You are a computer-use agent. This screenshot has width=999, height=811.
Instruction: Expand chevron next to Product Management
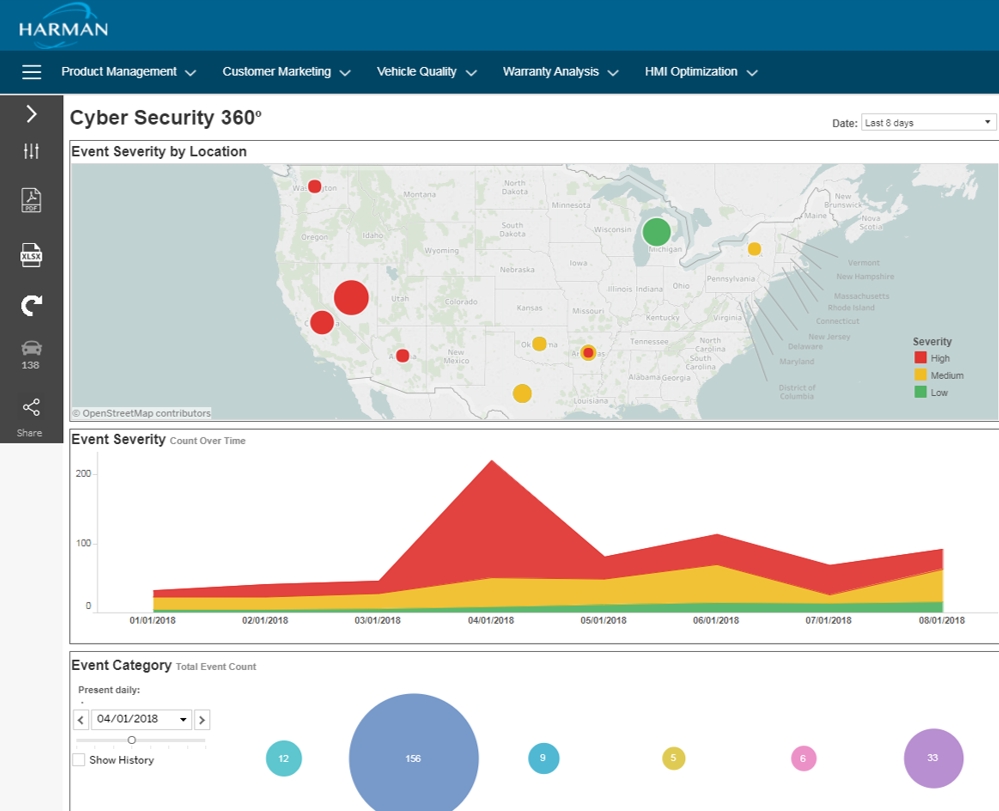(190, 73)
